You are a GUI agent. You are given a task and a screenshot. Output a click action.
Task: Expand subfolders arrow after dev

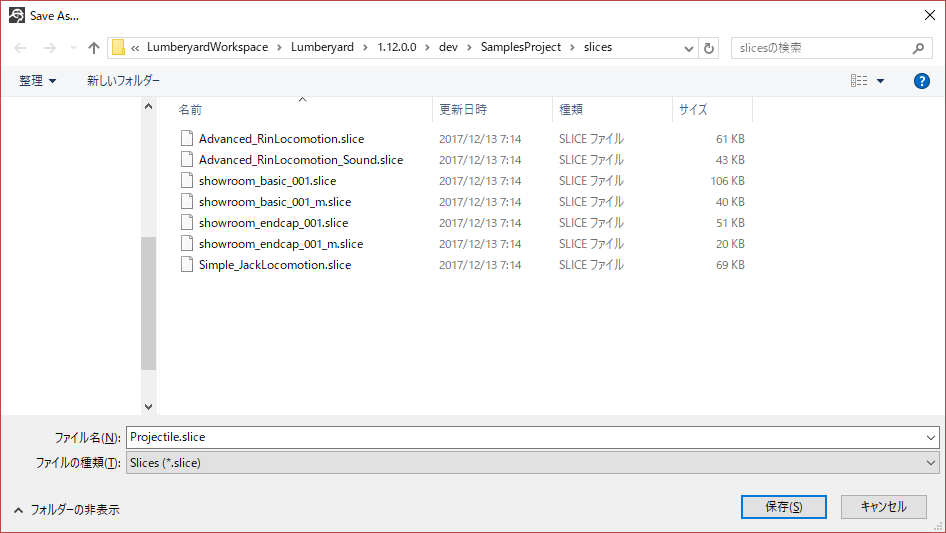469,47
